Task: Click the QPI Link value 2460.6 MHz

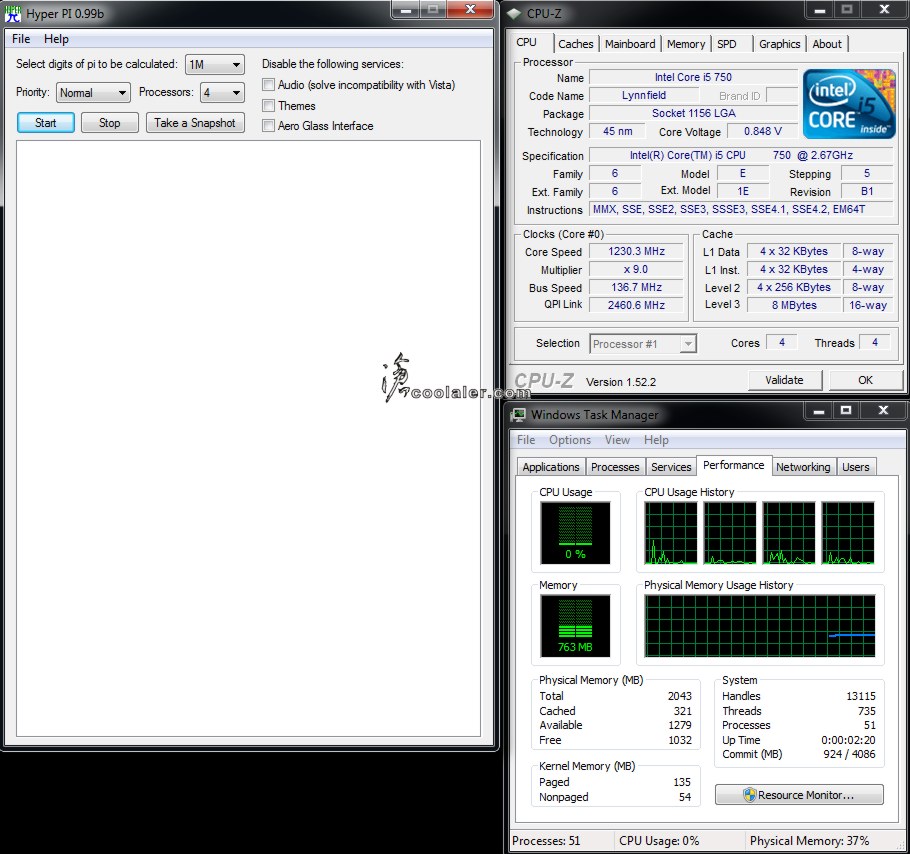Action: pos(636,305)
